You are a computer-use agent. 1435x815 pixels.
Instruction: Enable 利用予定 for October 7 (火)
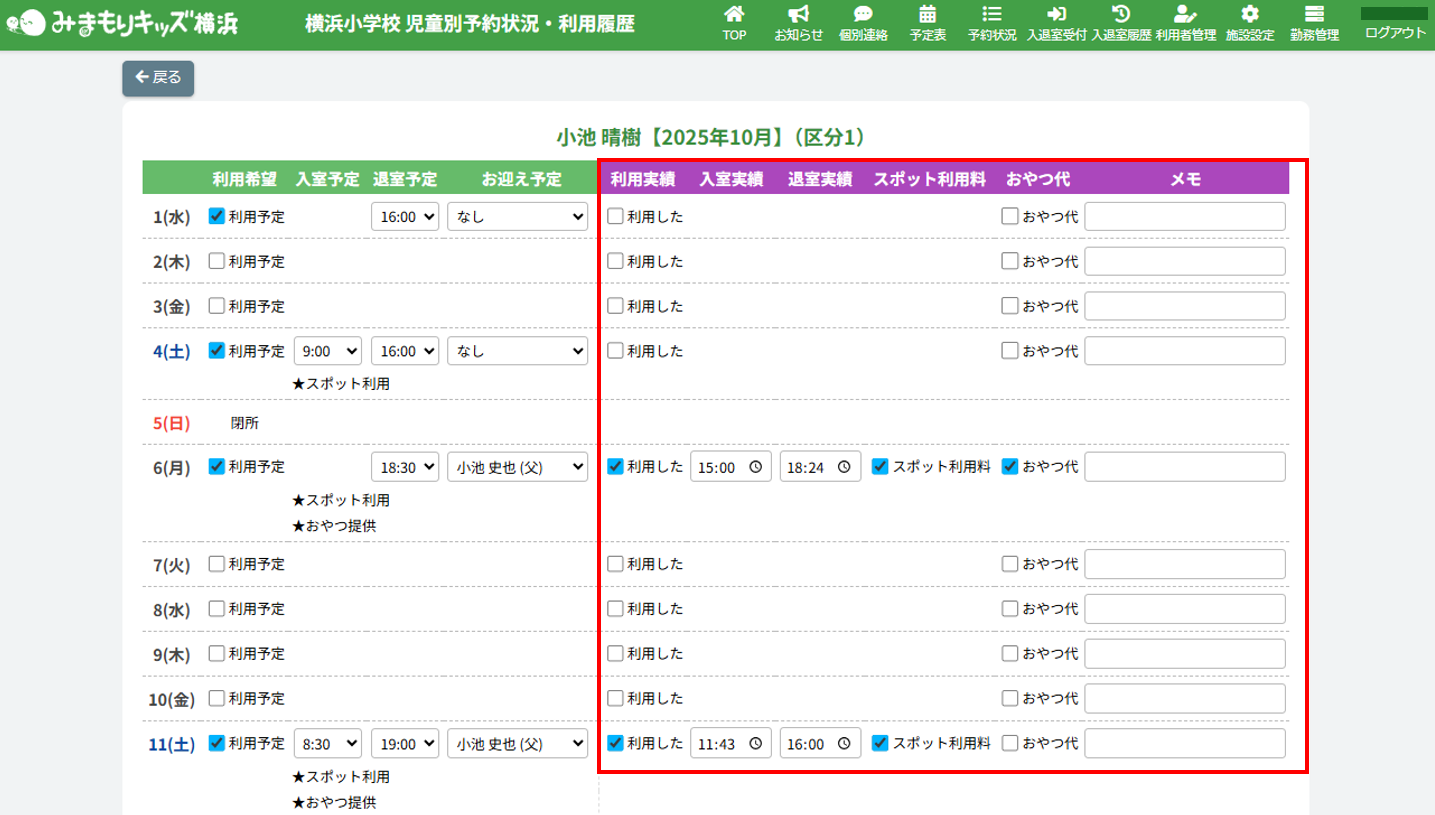click(216, 563)
